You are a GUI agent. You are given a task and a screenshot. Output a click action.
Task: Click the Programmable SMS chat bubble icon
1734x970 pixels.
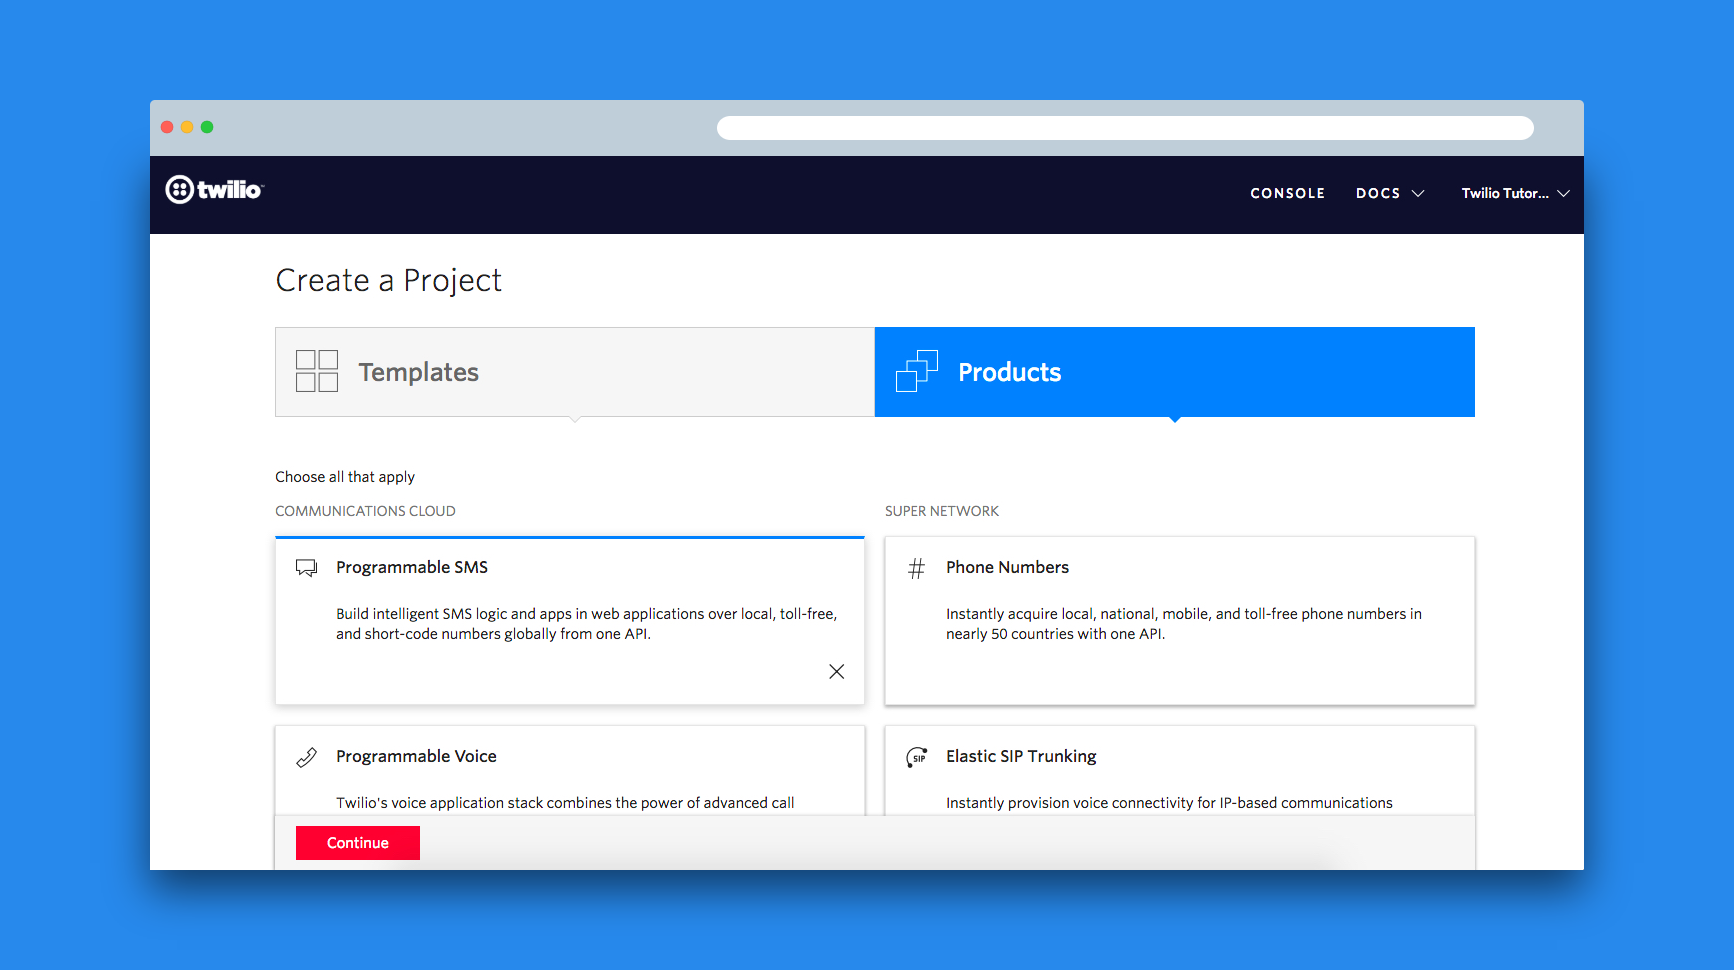pos(306,568)
